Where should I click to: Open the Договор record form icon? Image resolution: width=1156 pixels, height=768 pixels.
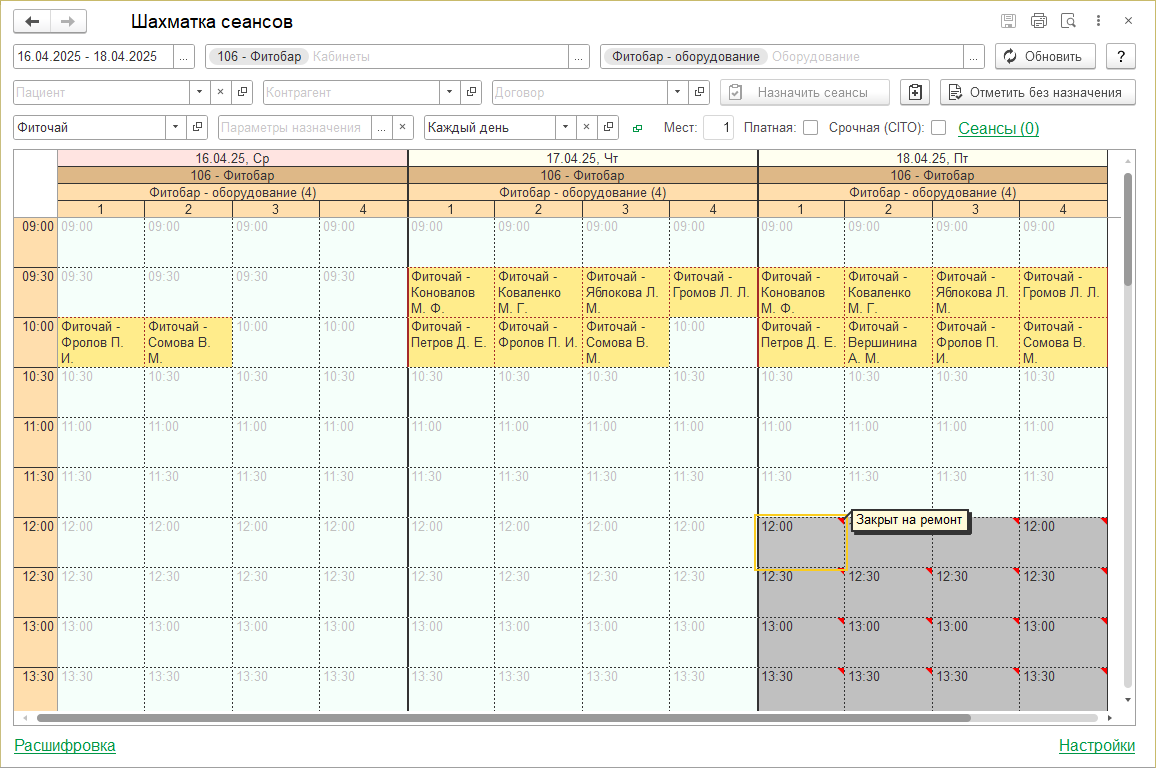point(699,92)
